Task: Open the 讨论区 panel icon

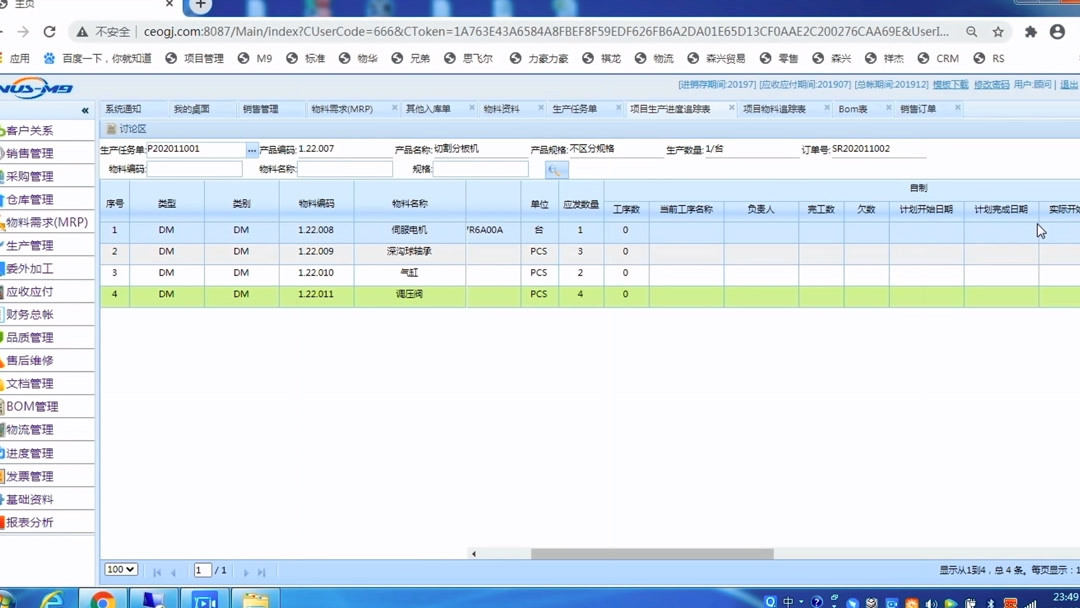Action: tap(112, 128)
